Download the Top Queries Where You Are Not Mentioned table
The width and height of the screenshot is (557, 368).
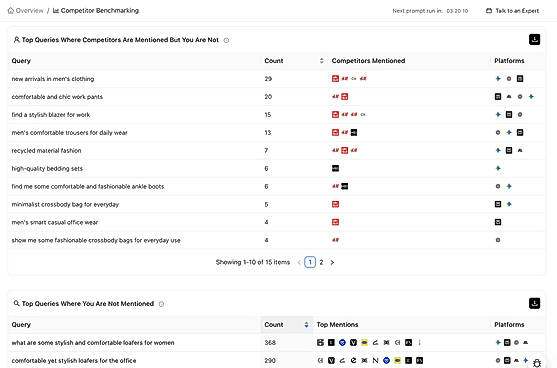534,303
